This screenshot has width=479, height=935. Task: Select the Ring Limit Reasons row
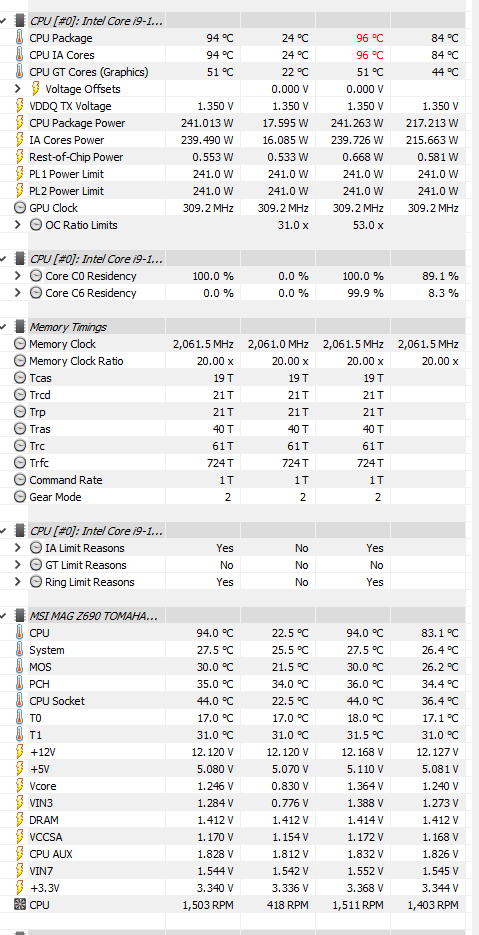[x=239, y=582]
